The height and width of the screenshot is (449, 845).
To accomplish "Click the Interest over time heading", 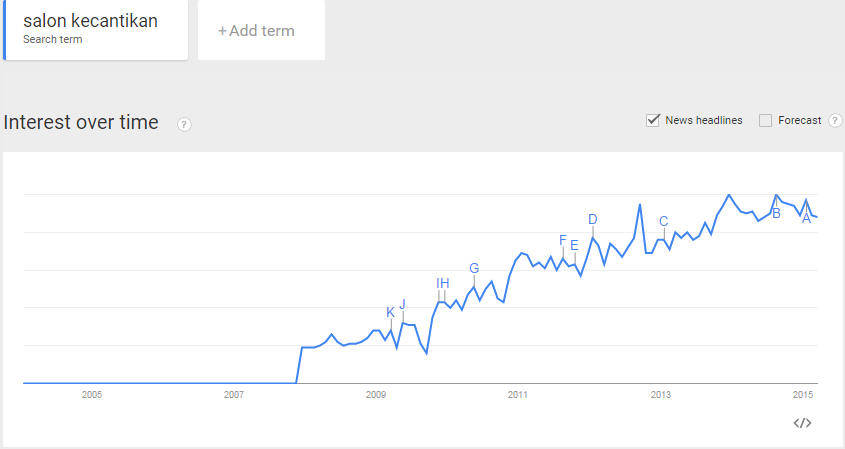I will (81, 122).
